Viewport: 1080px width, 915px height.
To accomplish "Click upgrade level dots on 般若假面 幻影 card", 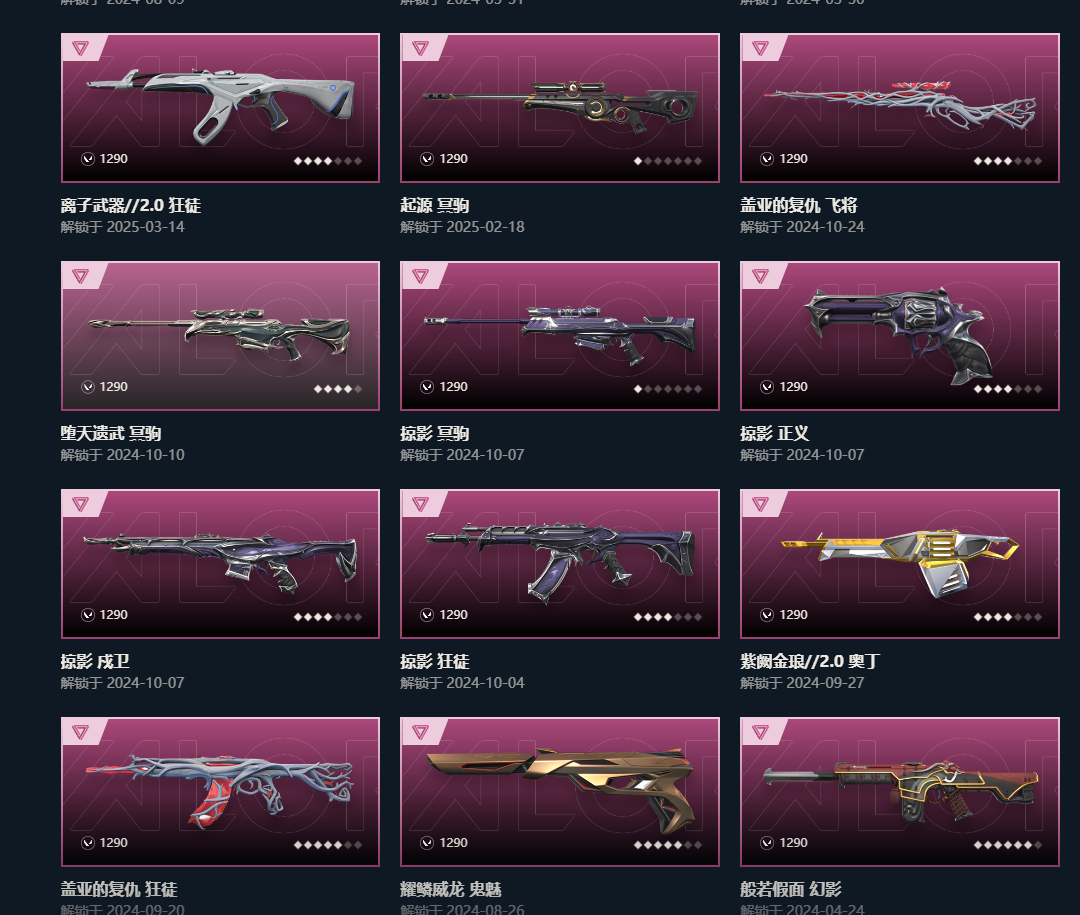I will click(x=1008, y=845).
